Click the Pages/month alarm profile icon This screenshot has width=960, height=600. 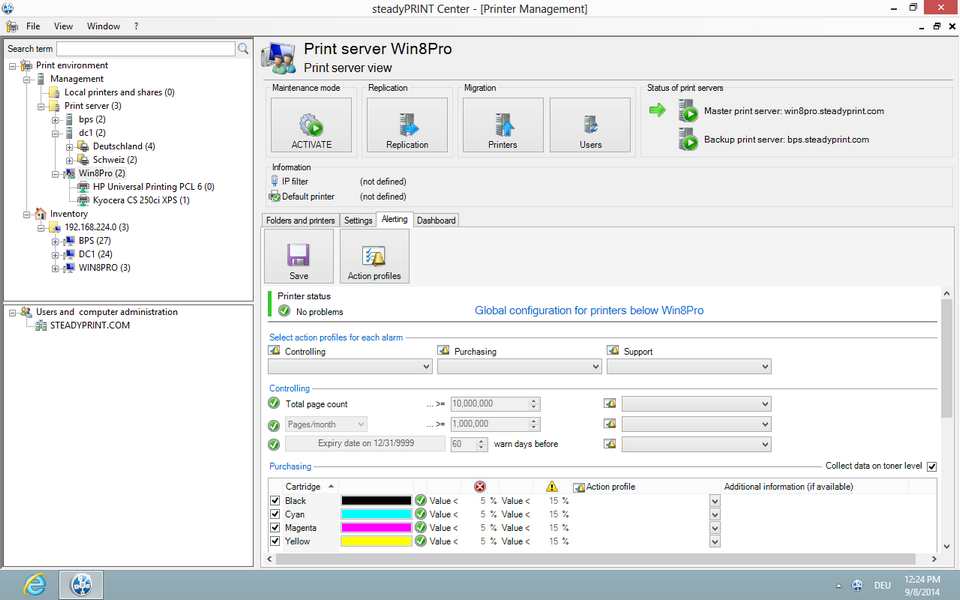point(610,424)
